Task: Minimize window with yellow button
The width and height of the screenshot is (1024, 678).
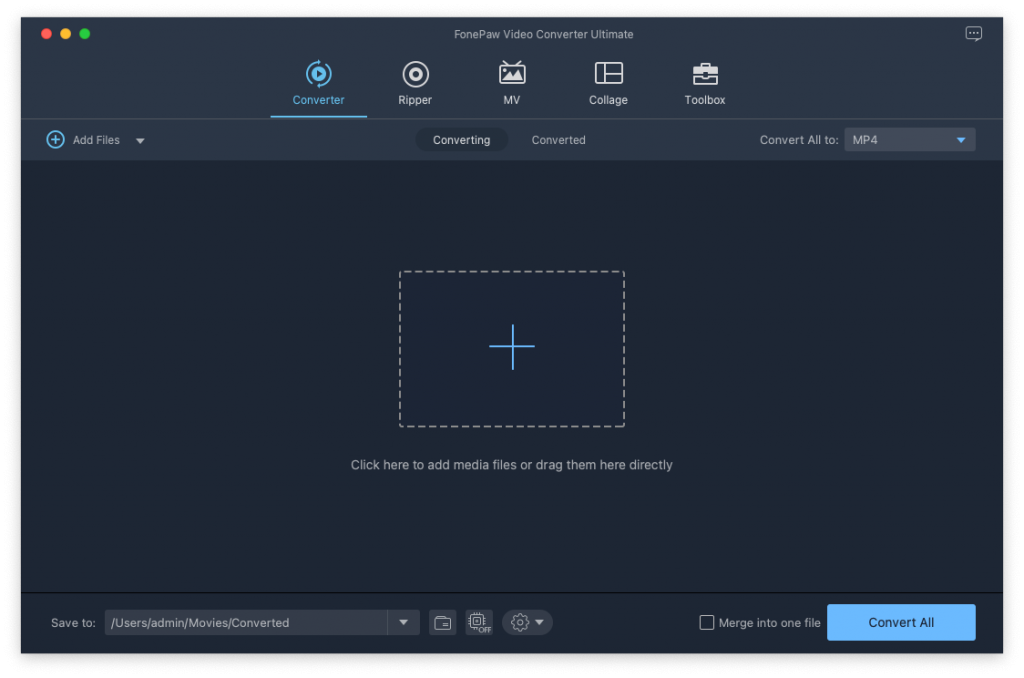Action: pos(65,34)
